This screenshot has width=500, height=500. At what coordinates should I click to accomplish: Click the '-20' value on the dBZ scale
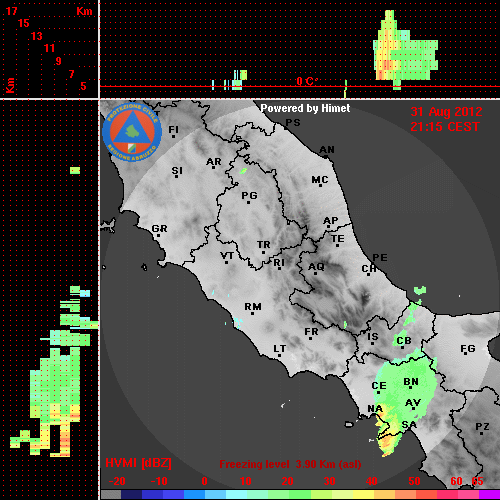coord(117,481)
